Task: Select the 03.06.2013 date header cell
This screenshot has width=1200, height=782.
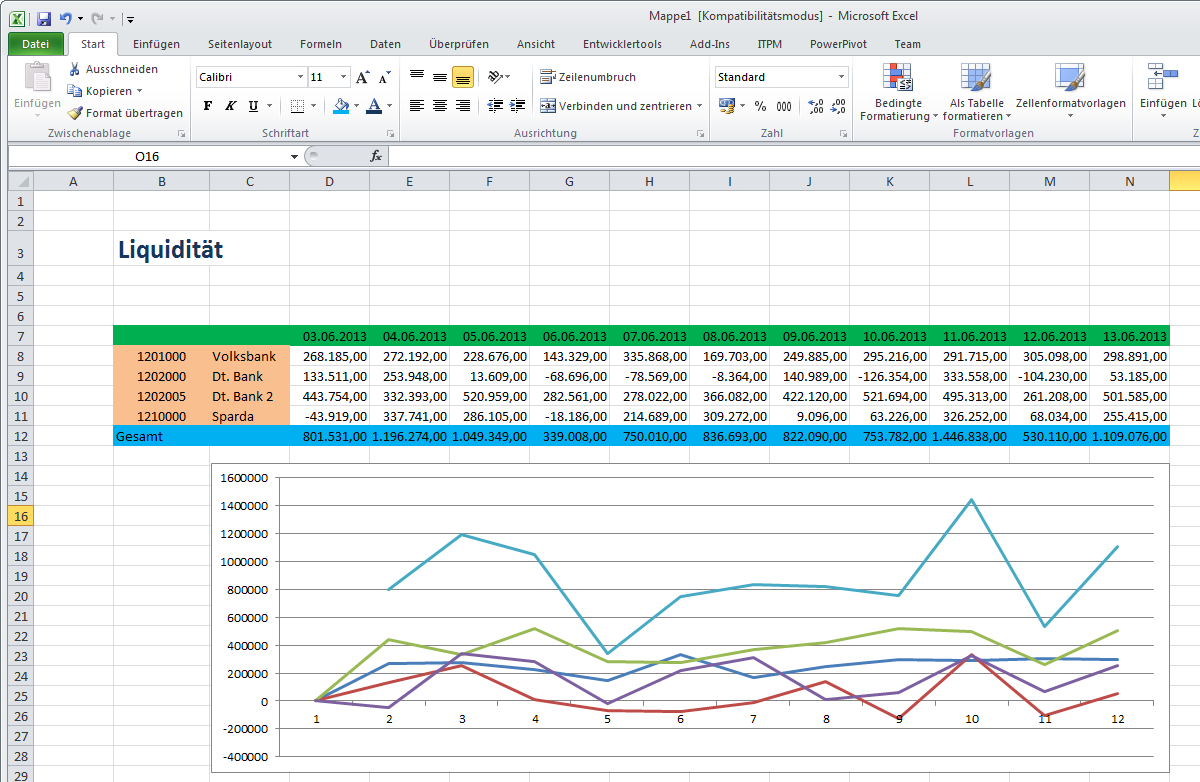Action: 329,336
